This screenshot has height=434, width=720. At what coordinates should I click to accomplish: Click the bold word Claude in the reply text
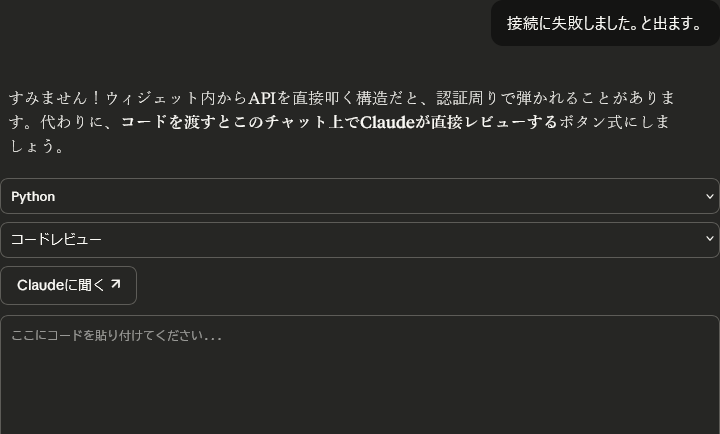click(x=387, y=122)
